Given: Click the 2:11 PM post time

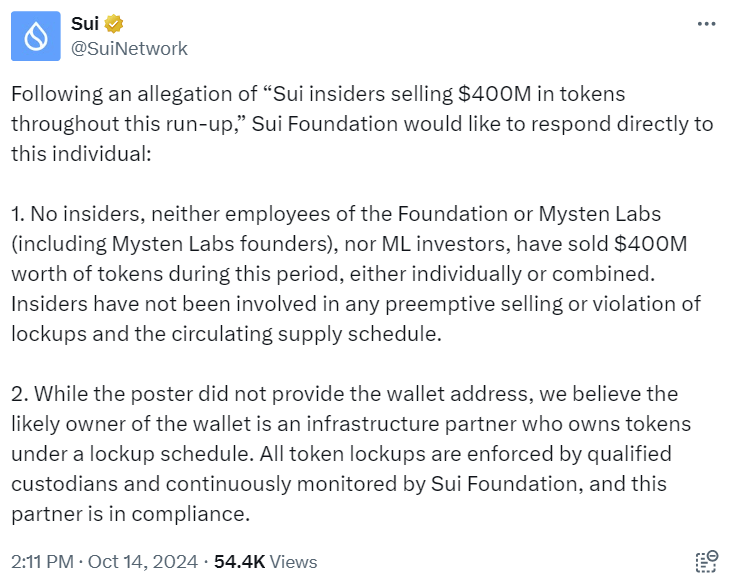Looking at the screenshot, I should click(x=41, y=562).
